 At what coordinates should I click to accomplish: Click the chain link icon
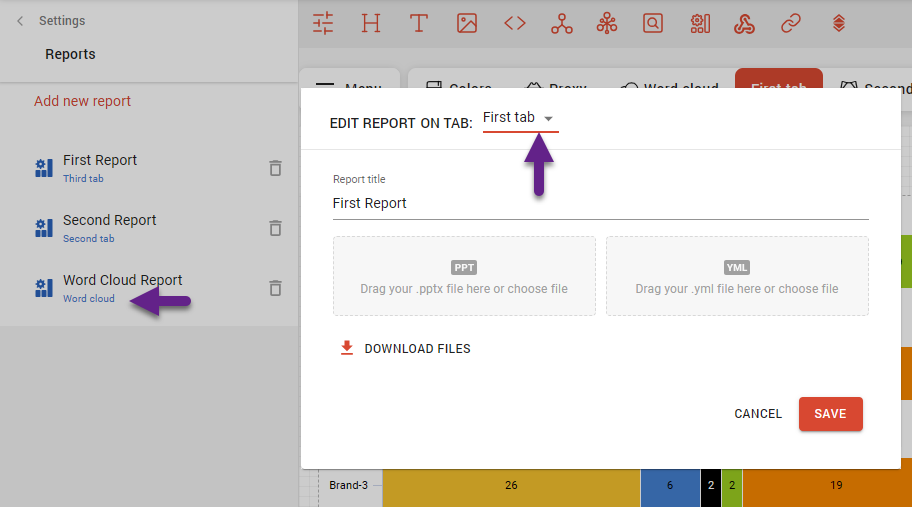(x=791, y=23)
